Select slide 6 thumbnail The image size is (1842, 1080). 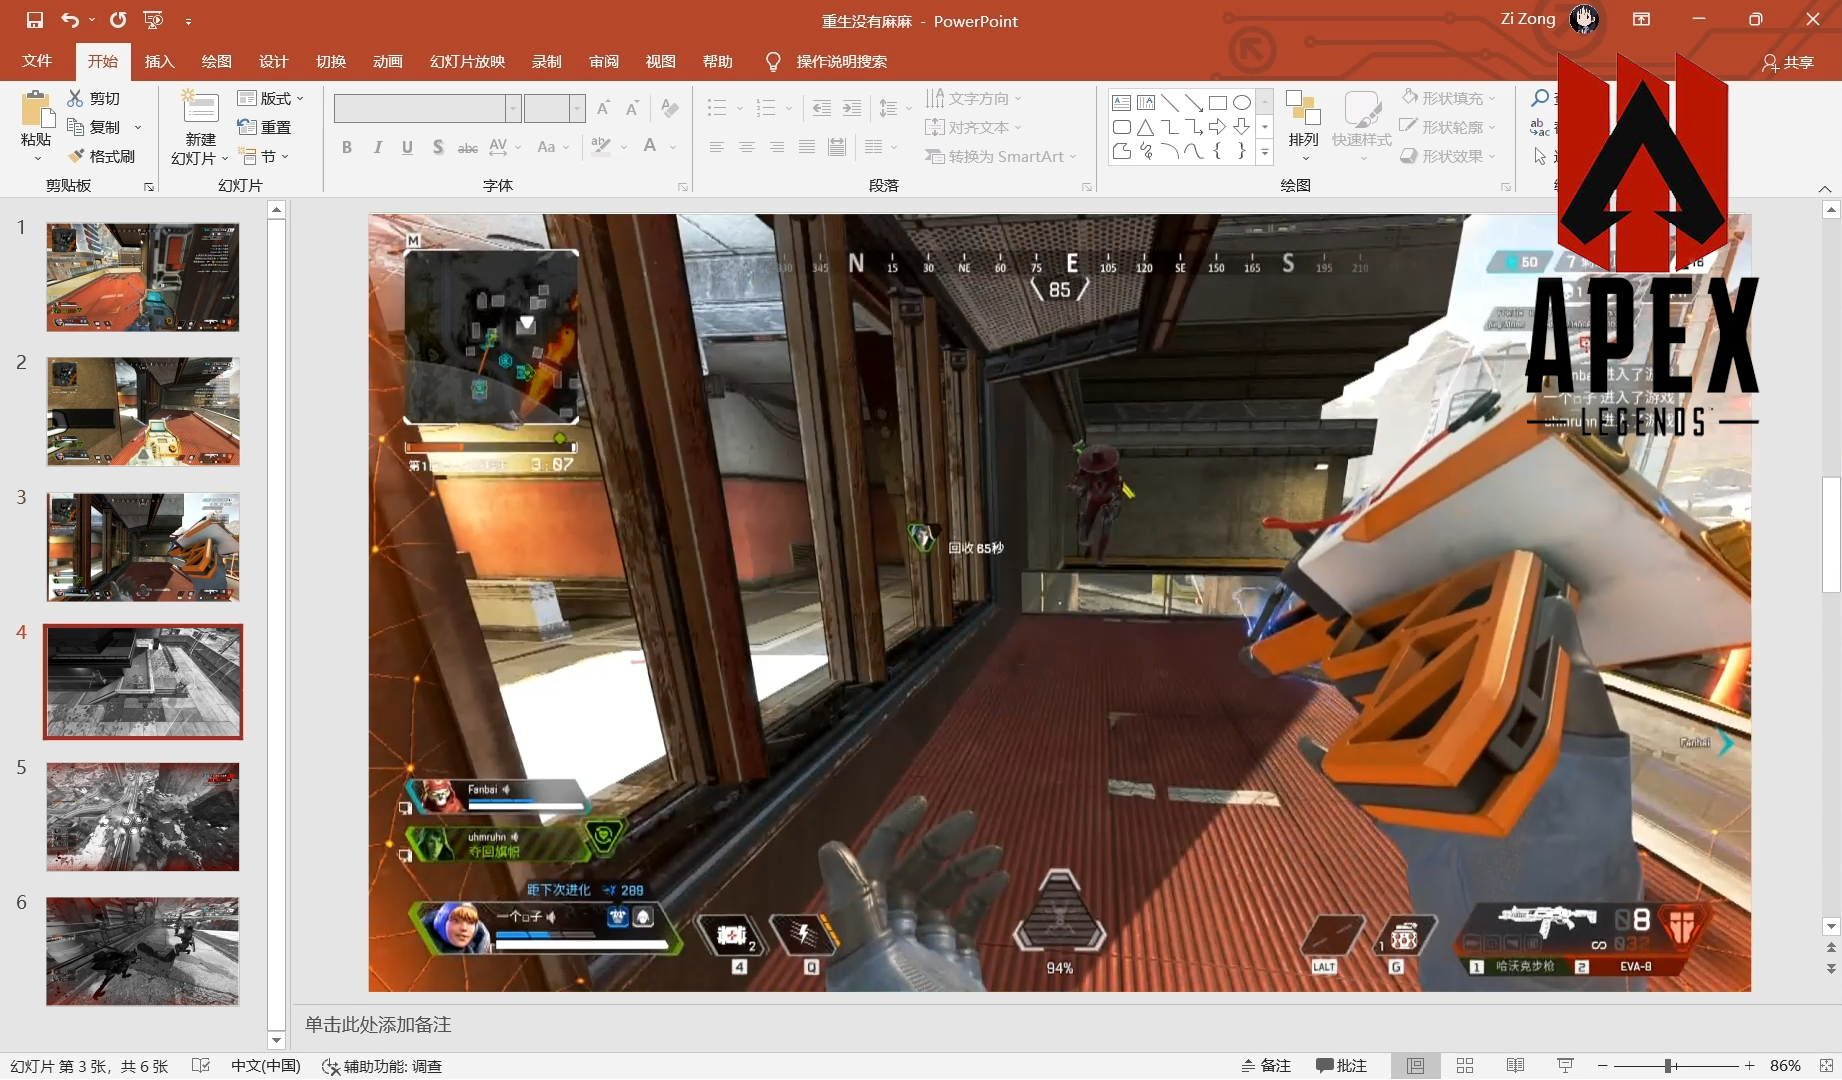(143, 951)
